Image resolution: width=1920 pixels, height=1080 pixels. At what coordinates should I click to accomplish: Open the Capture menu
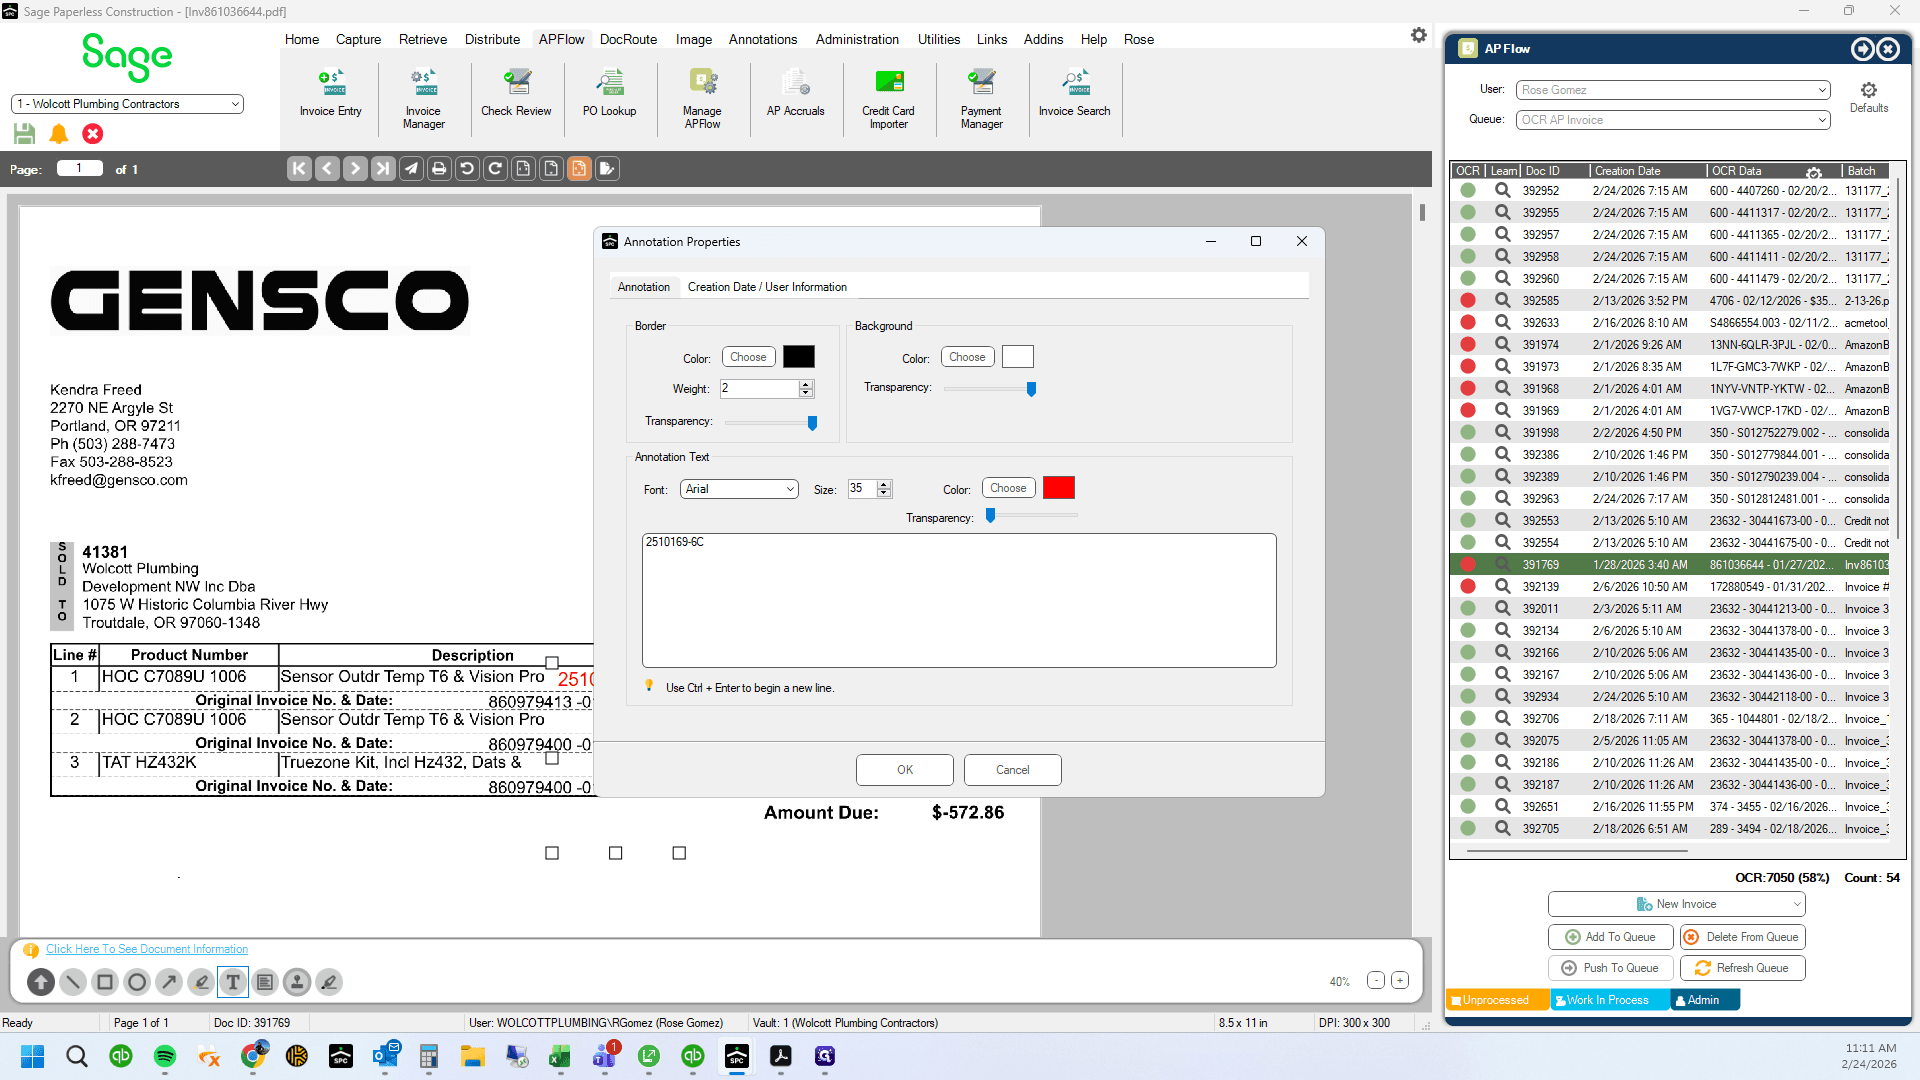pos(358,39)
